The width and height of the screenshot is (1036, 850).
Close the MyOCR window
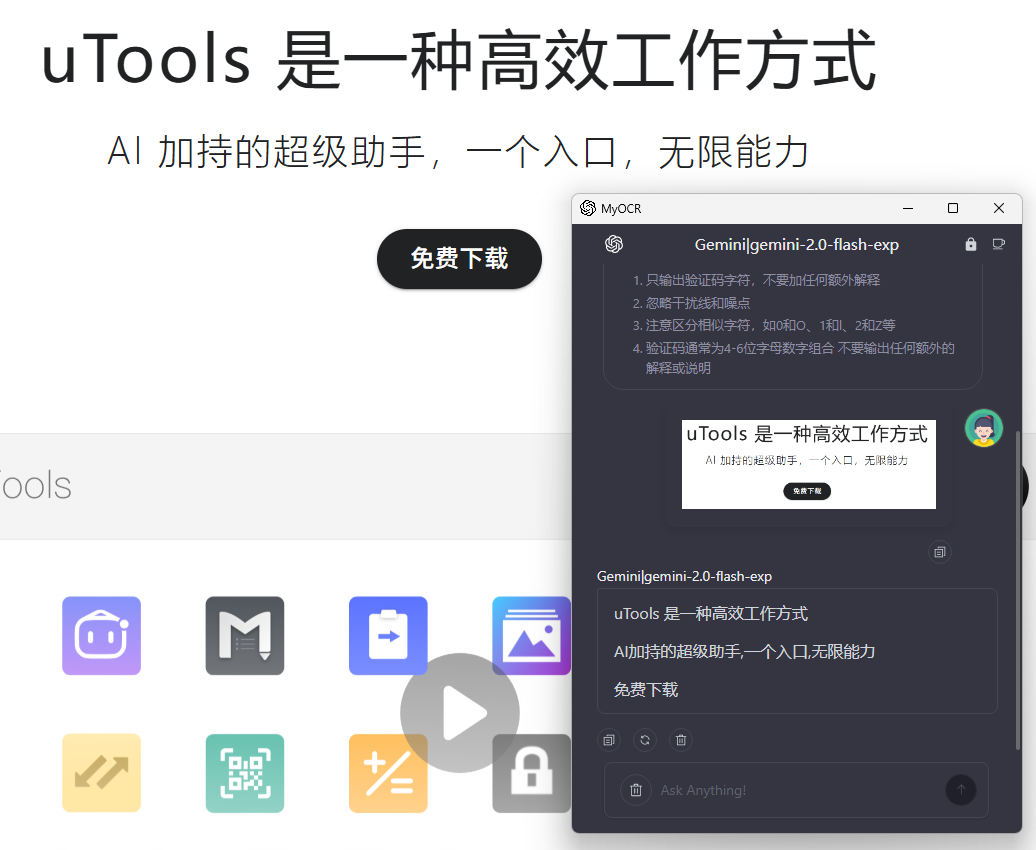(x=998, y=208)
